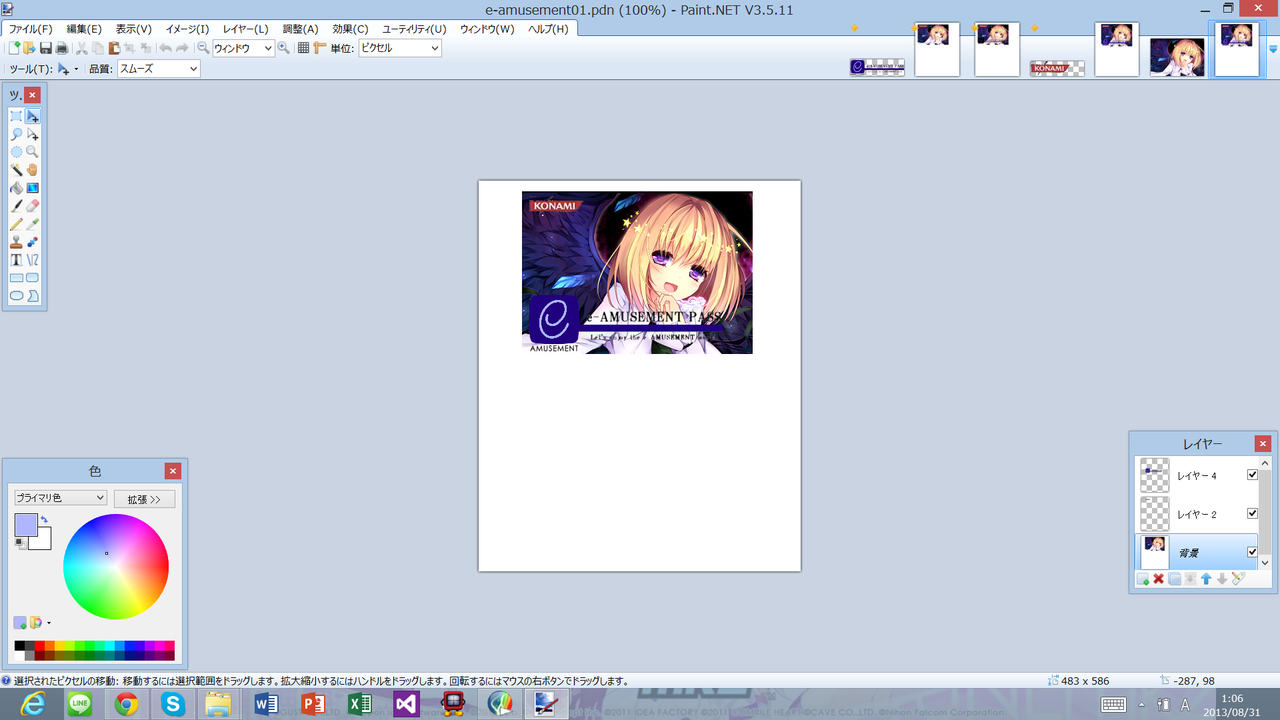Open the プライマリ色 dropdown

(60, 498)
